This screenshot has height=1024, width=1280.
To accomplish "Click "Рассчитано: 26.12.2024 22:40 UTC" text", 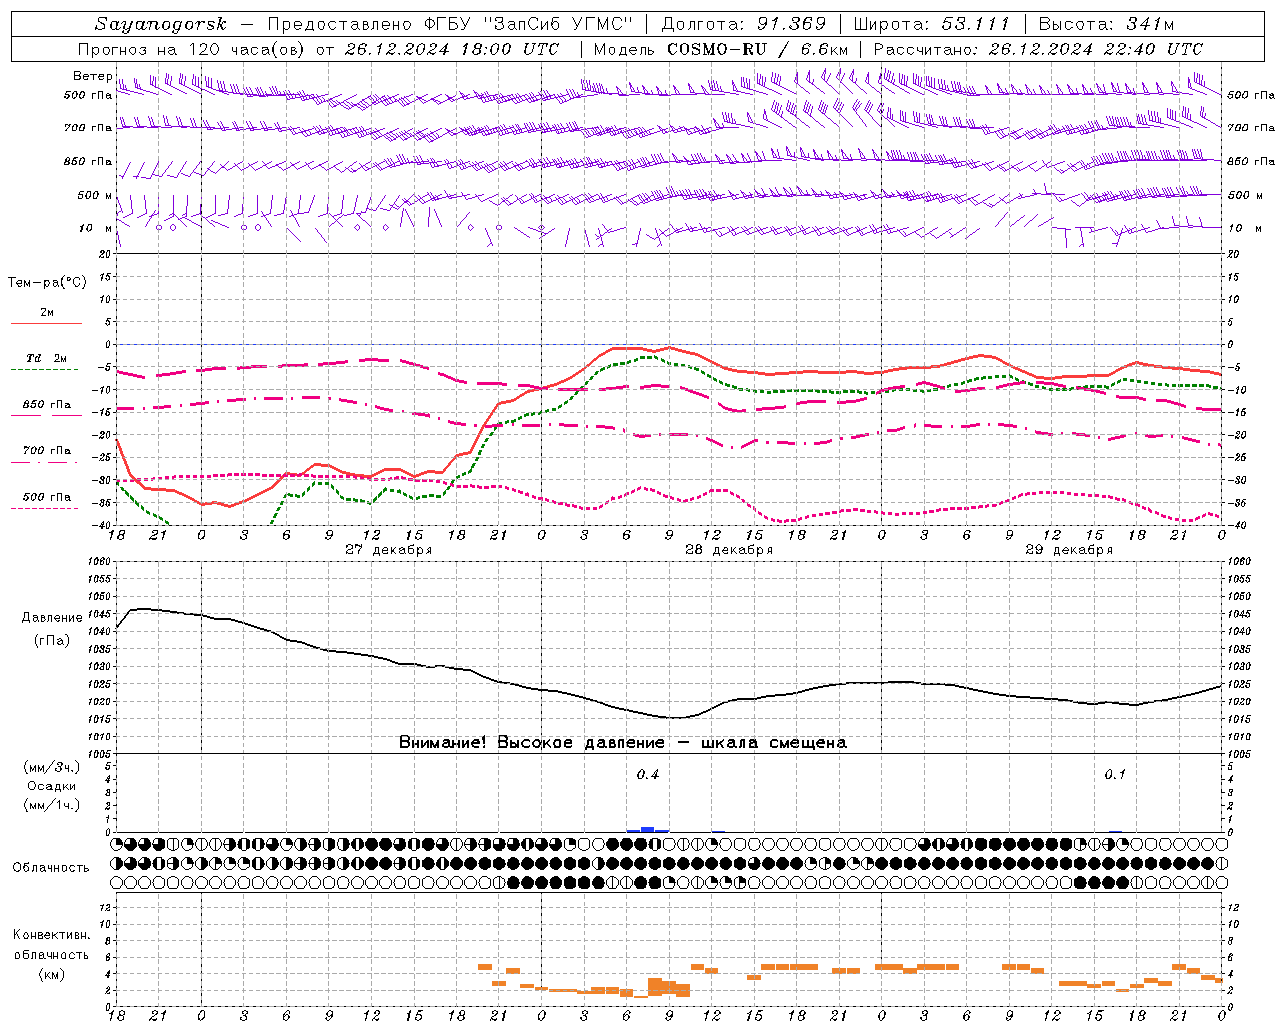I will [1038, 49].
